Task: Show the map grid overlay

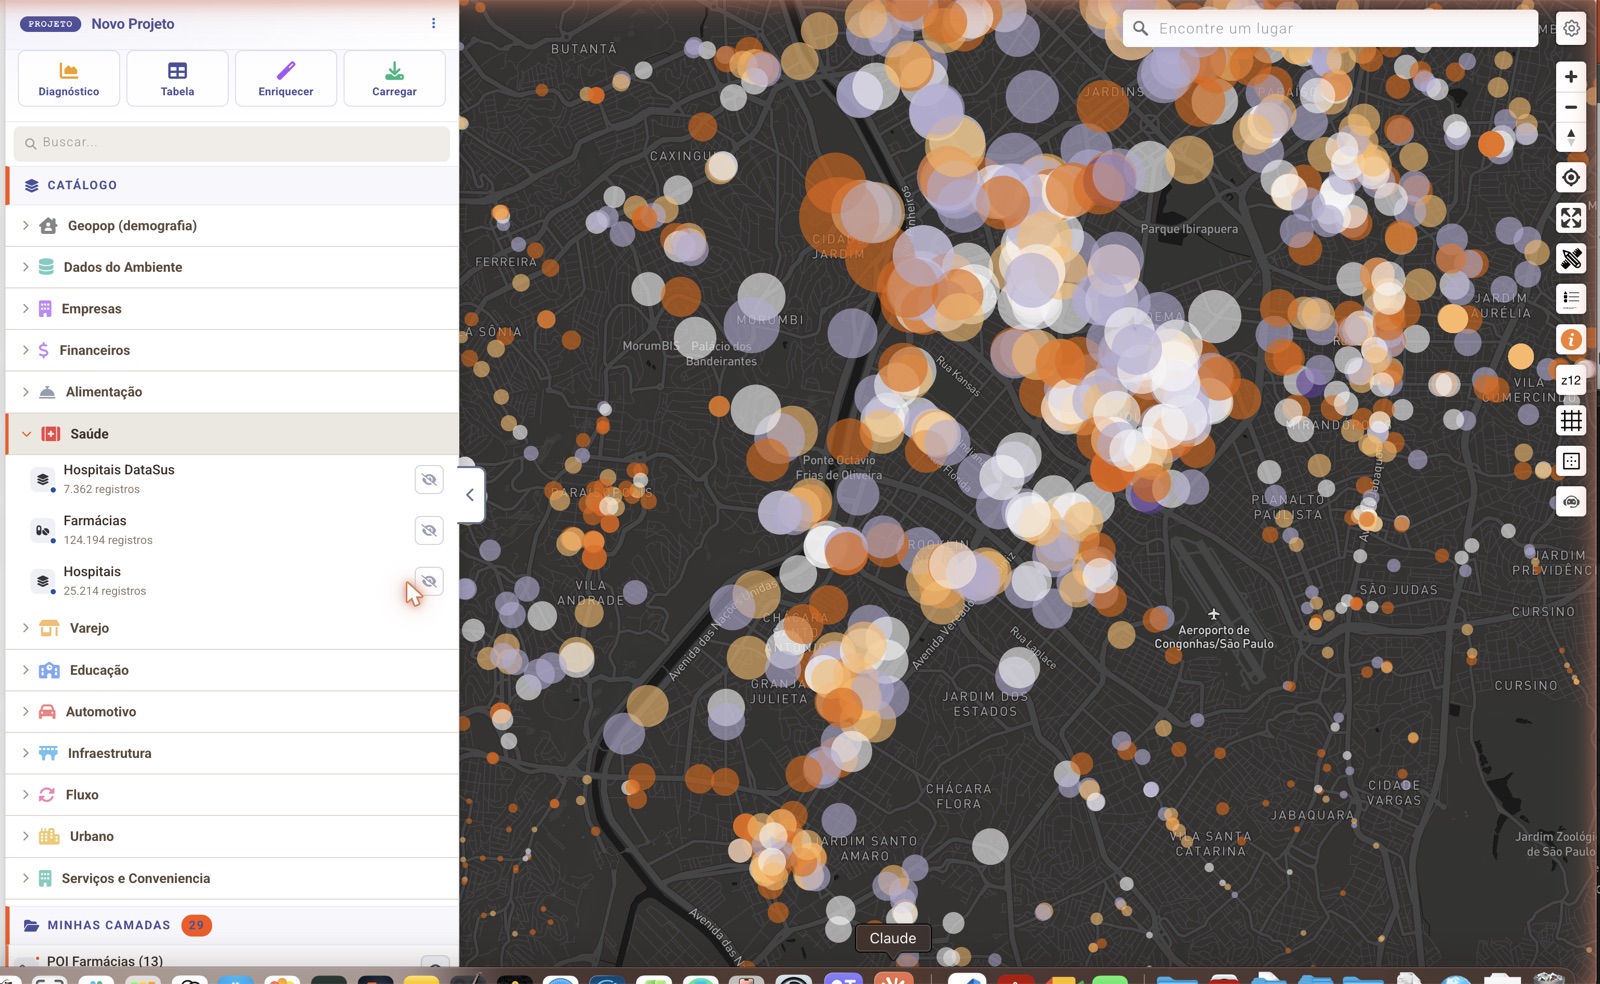Action: pos(1571,421)
